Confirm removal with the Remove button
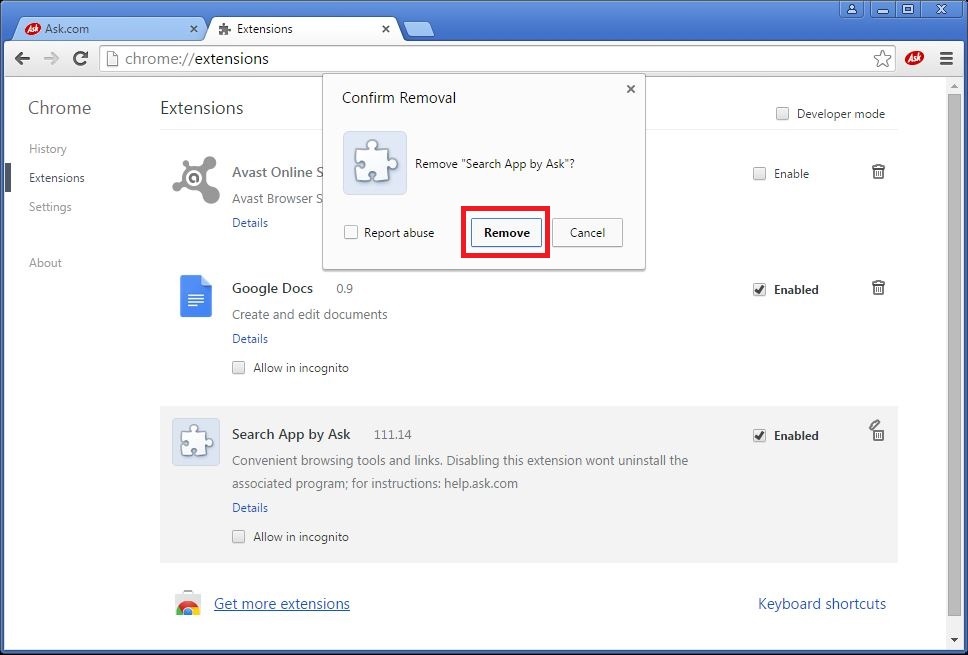This screenshot has height=655, width=968. (506, 233)
